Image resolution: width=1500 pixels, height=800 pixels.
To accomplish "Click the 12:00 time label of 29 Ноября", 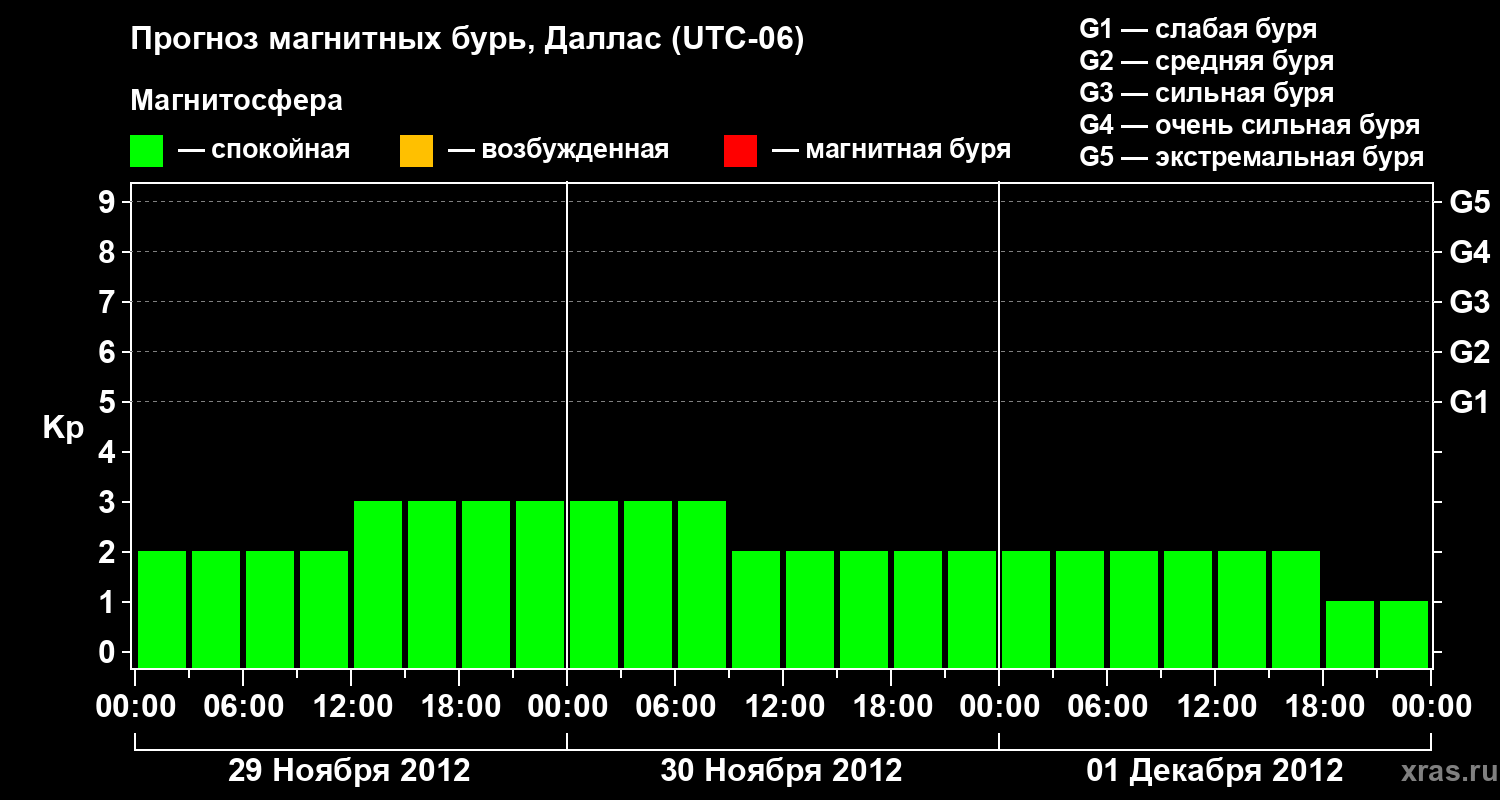I will 351,707.
